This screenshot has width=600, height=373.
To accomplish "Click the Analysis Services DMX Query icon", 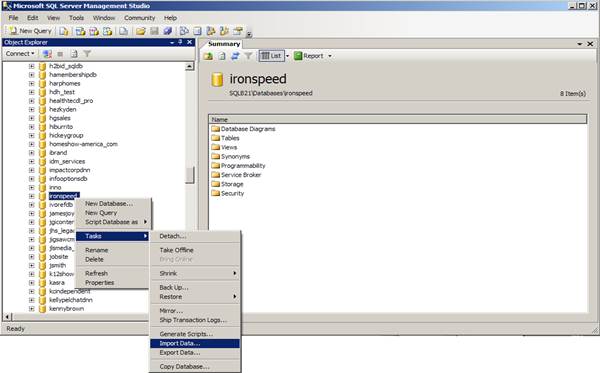I will [94, 31].
